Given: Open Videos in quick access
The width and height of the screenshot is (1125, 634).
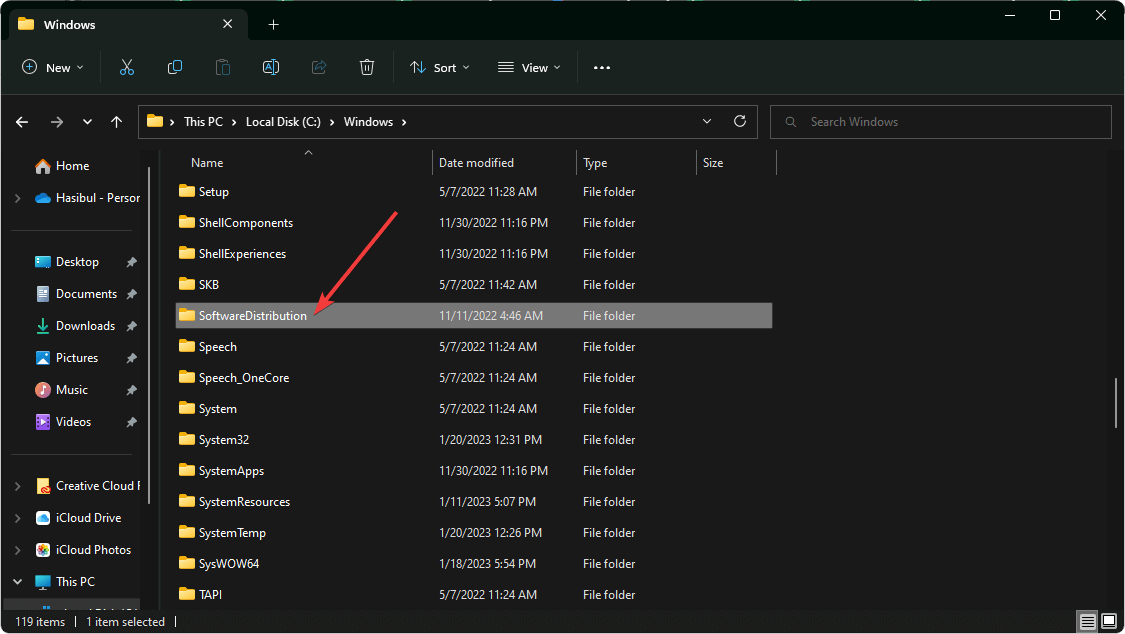Looking at the screenshot, I should tap(73, 422).
